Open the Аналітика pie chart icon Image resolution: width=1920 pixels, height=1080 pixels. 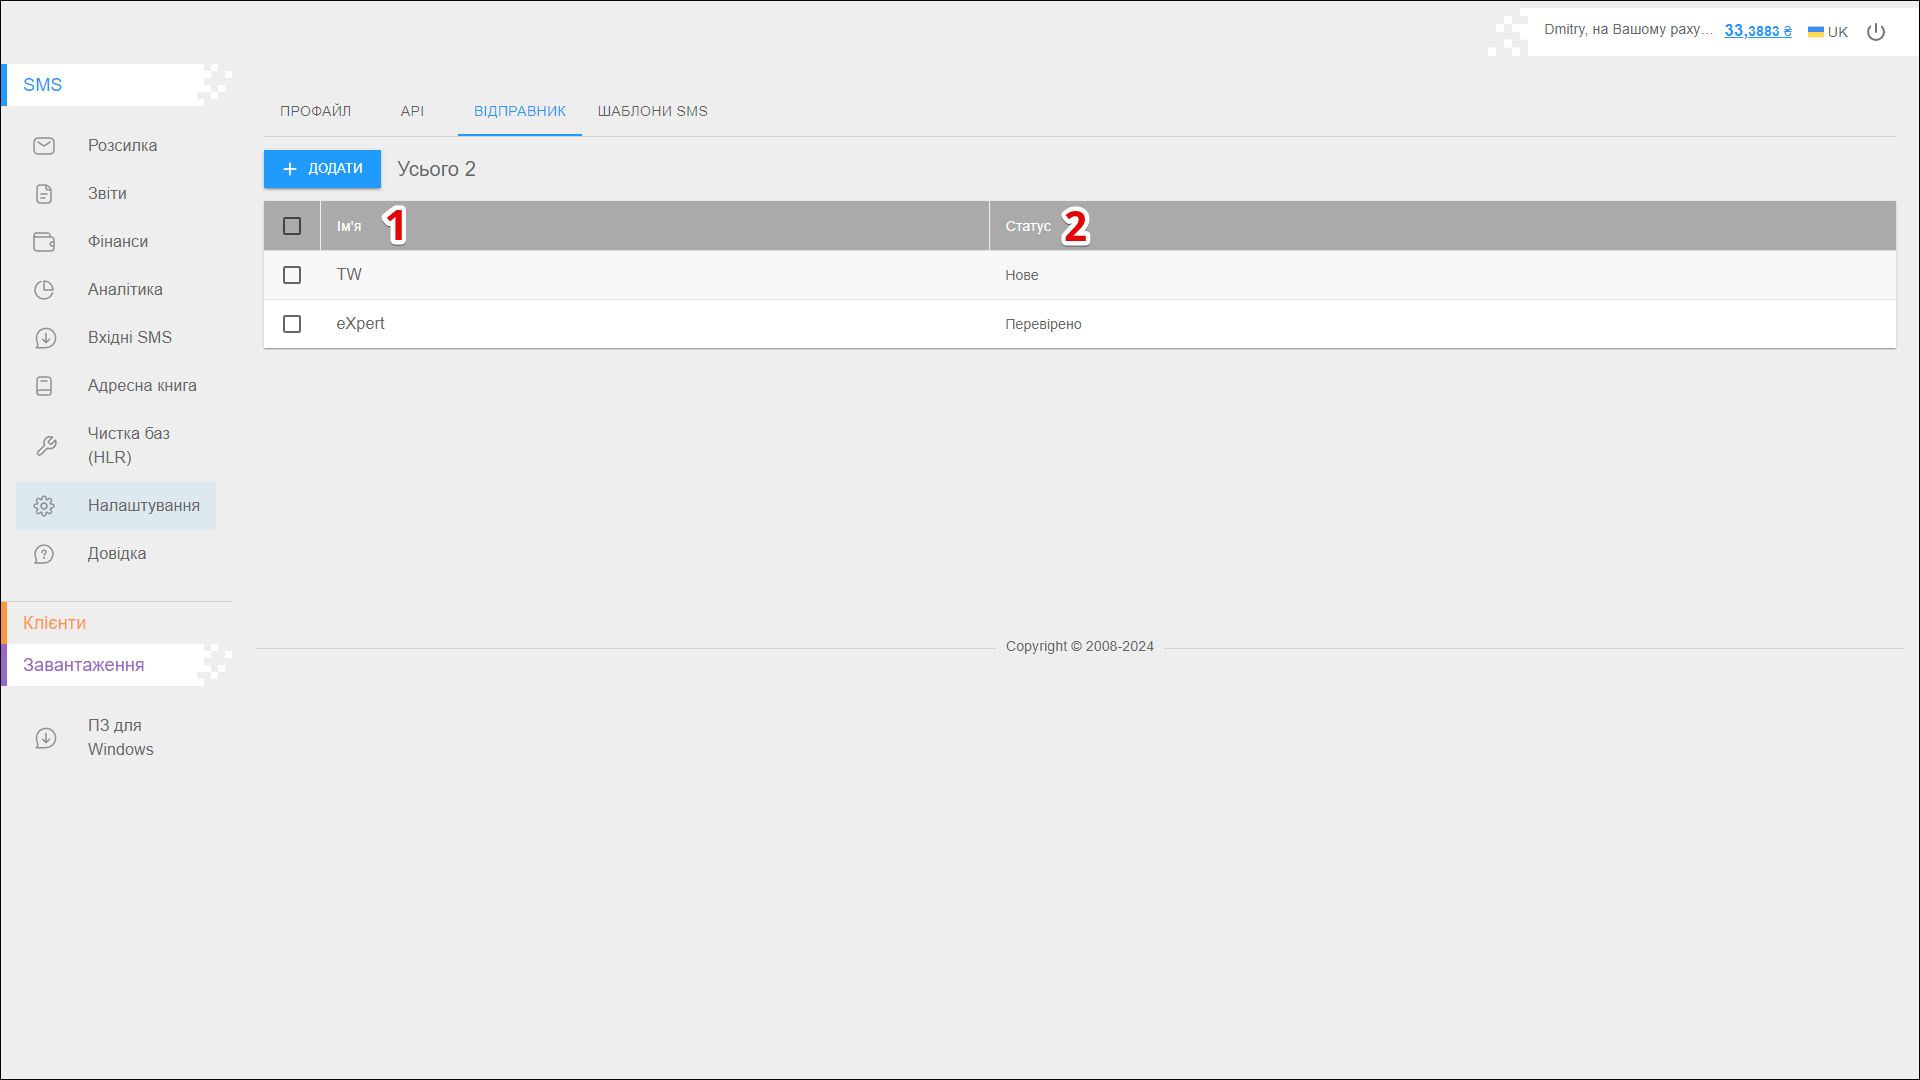(x=44, y=290)
